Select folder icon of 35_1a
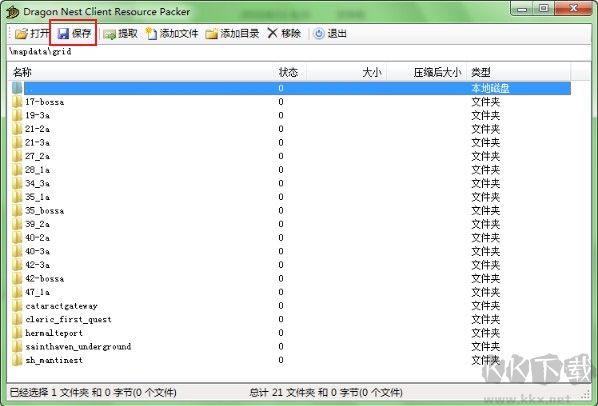598x406 pixels. click(x=17, y=197)
